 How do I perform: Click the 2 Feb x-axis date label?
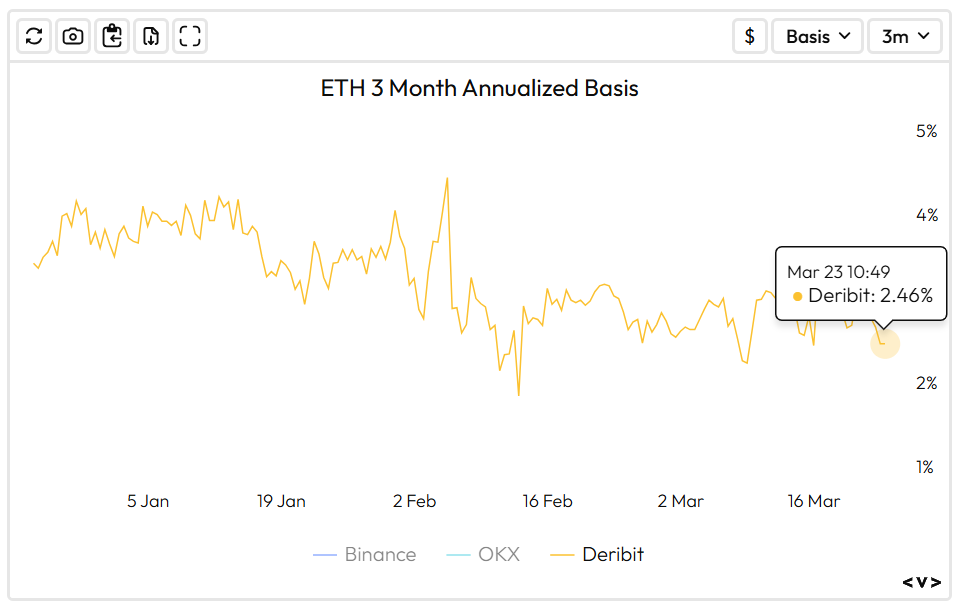414,501
